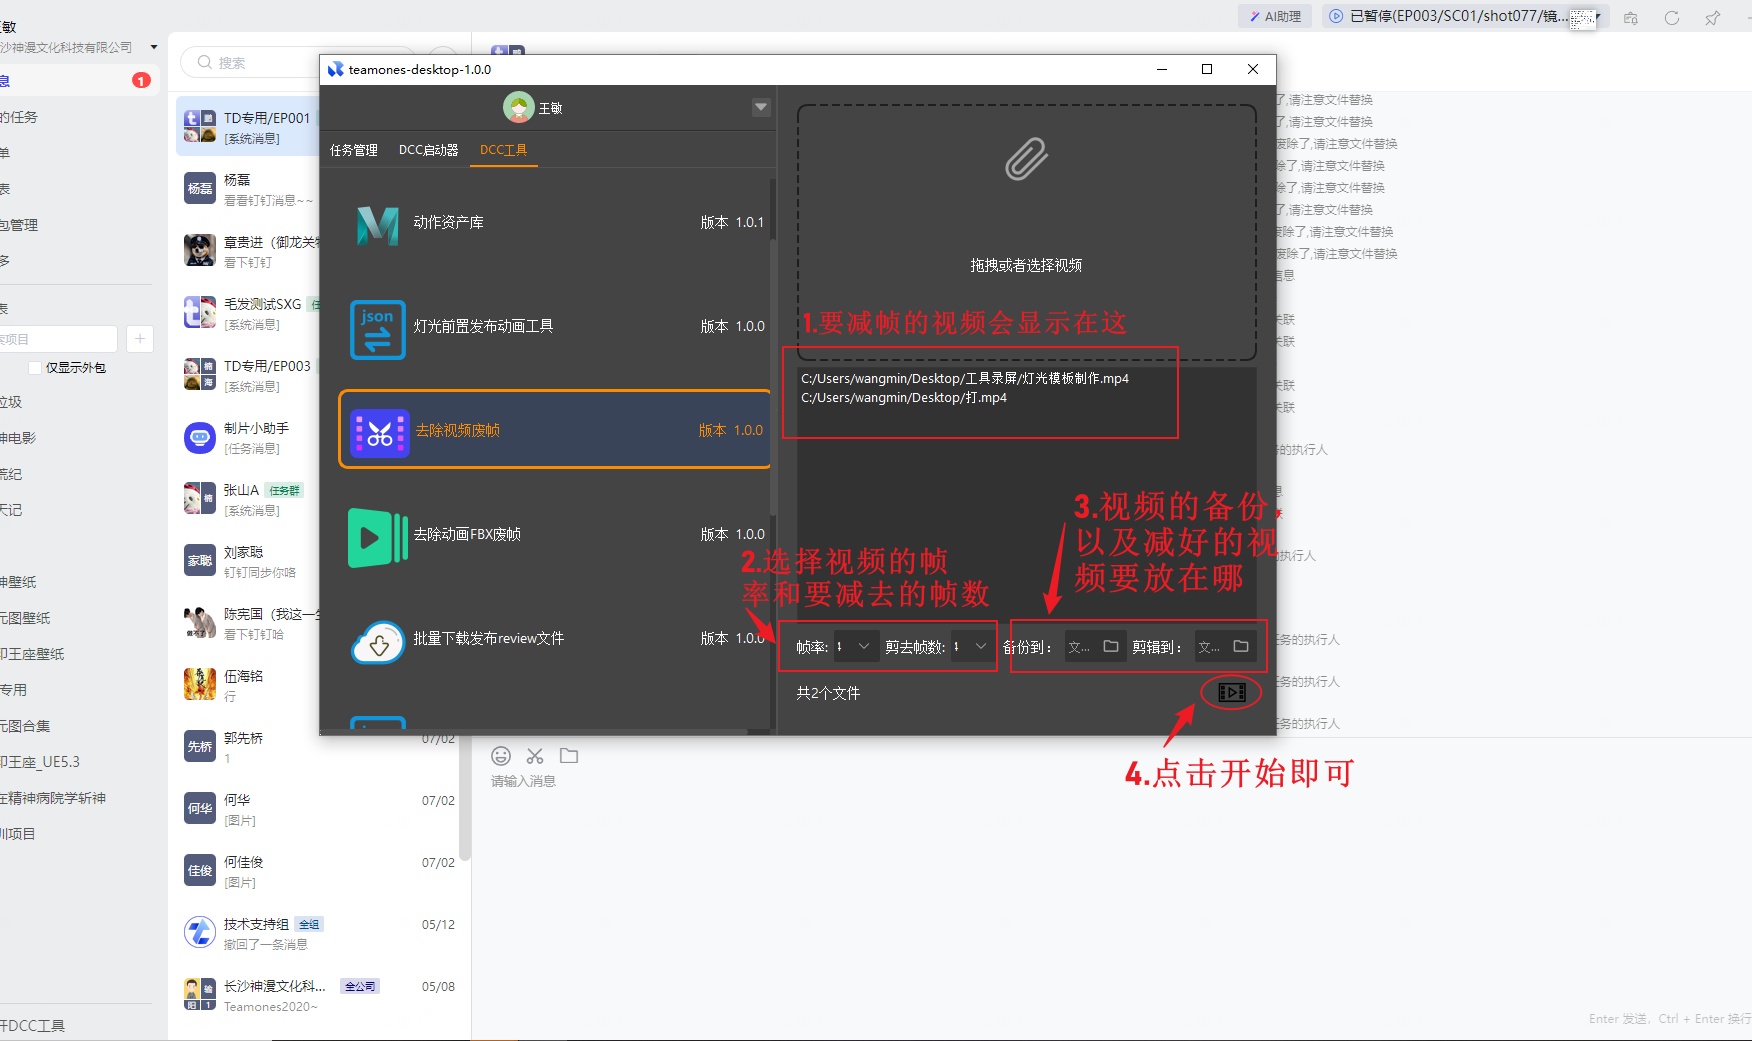The width and height of the screenshot is (1752, 1041).
Task: Expand the 剪去帧数 dropdown
Action: pyautogui.click(x=980, y=647)
